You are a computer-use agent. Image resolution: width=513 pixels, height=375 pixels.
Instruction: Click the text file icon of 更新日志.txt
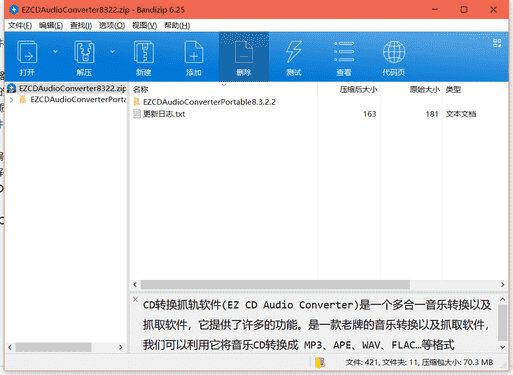click(137, 114)
